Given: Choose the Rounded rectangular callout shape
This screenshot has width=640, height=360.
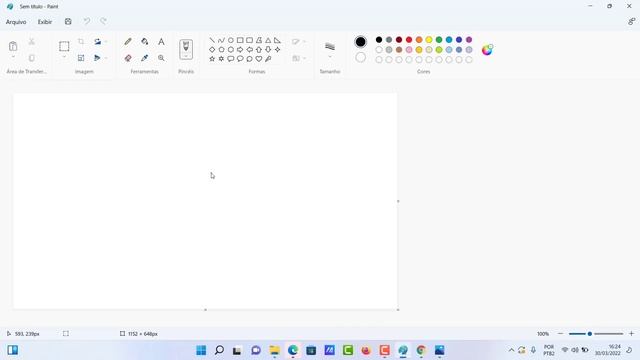Looking at the screenshot, I should [x=231, y=59].
